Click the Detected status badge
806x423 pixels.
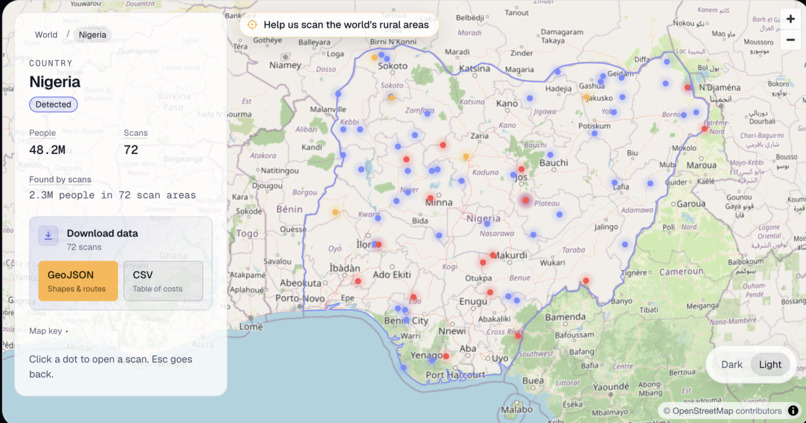(x=53, y=104)
